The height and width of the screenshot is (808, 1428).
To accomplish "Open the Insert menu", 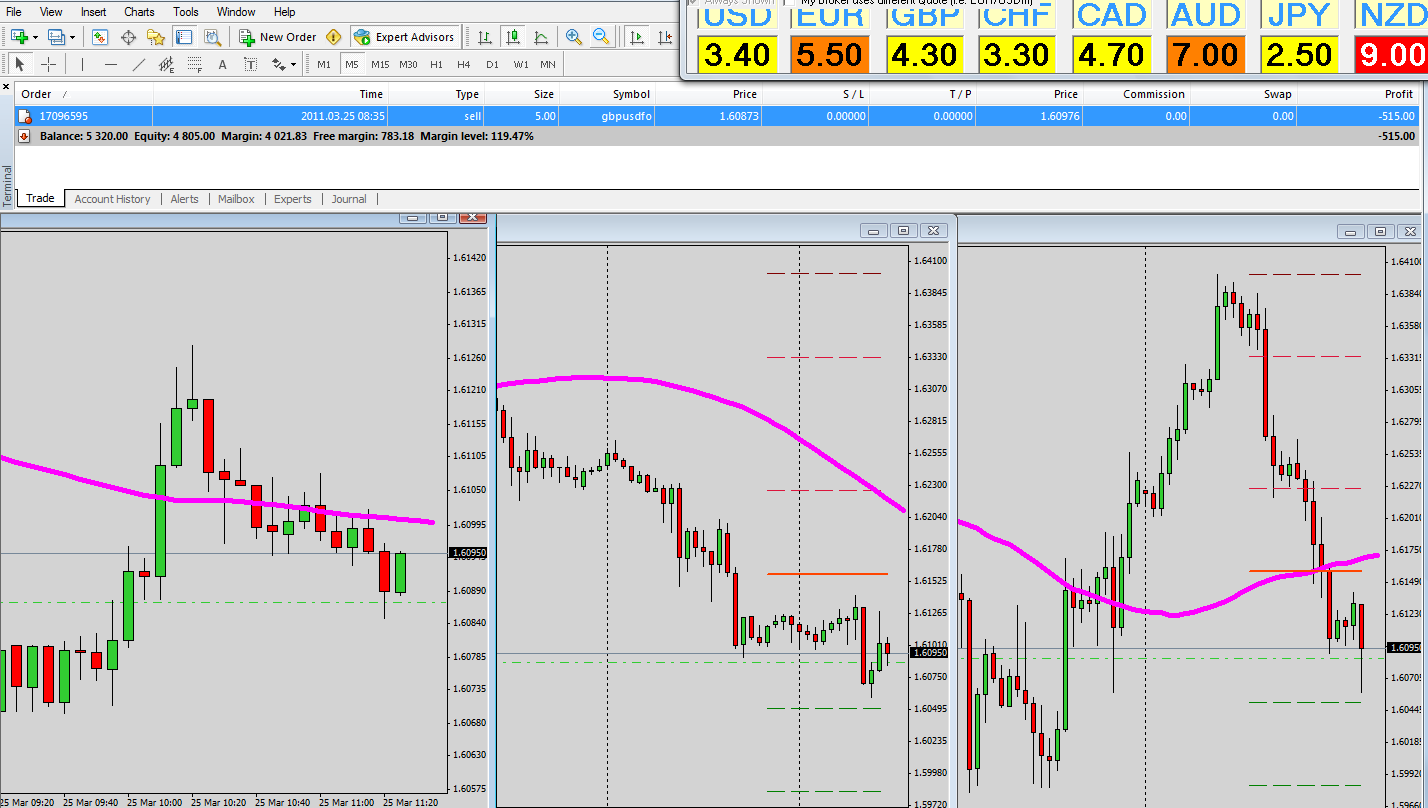I will click(x=94, y=12).
